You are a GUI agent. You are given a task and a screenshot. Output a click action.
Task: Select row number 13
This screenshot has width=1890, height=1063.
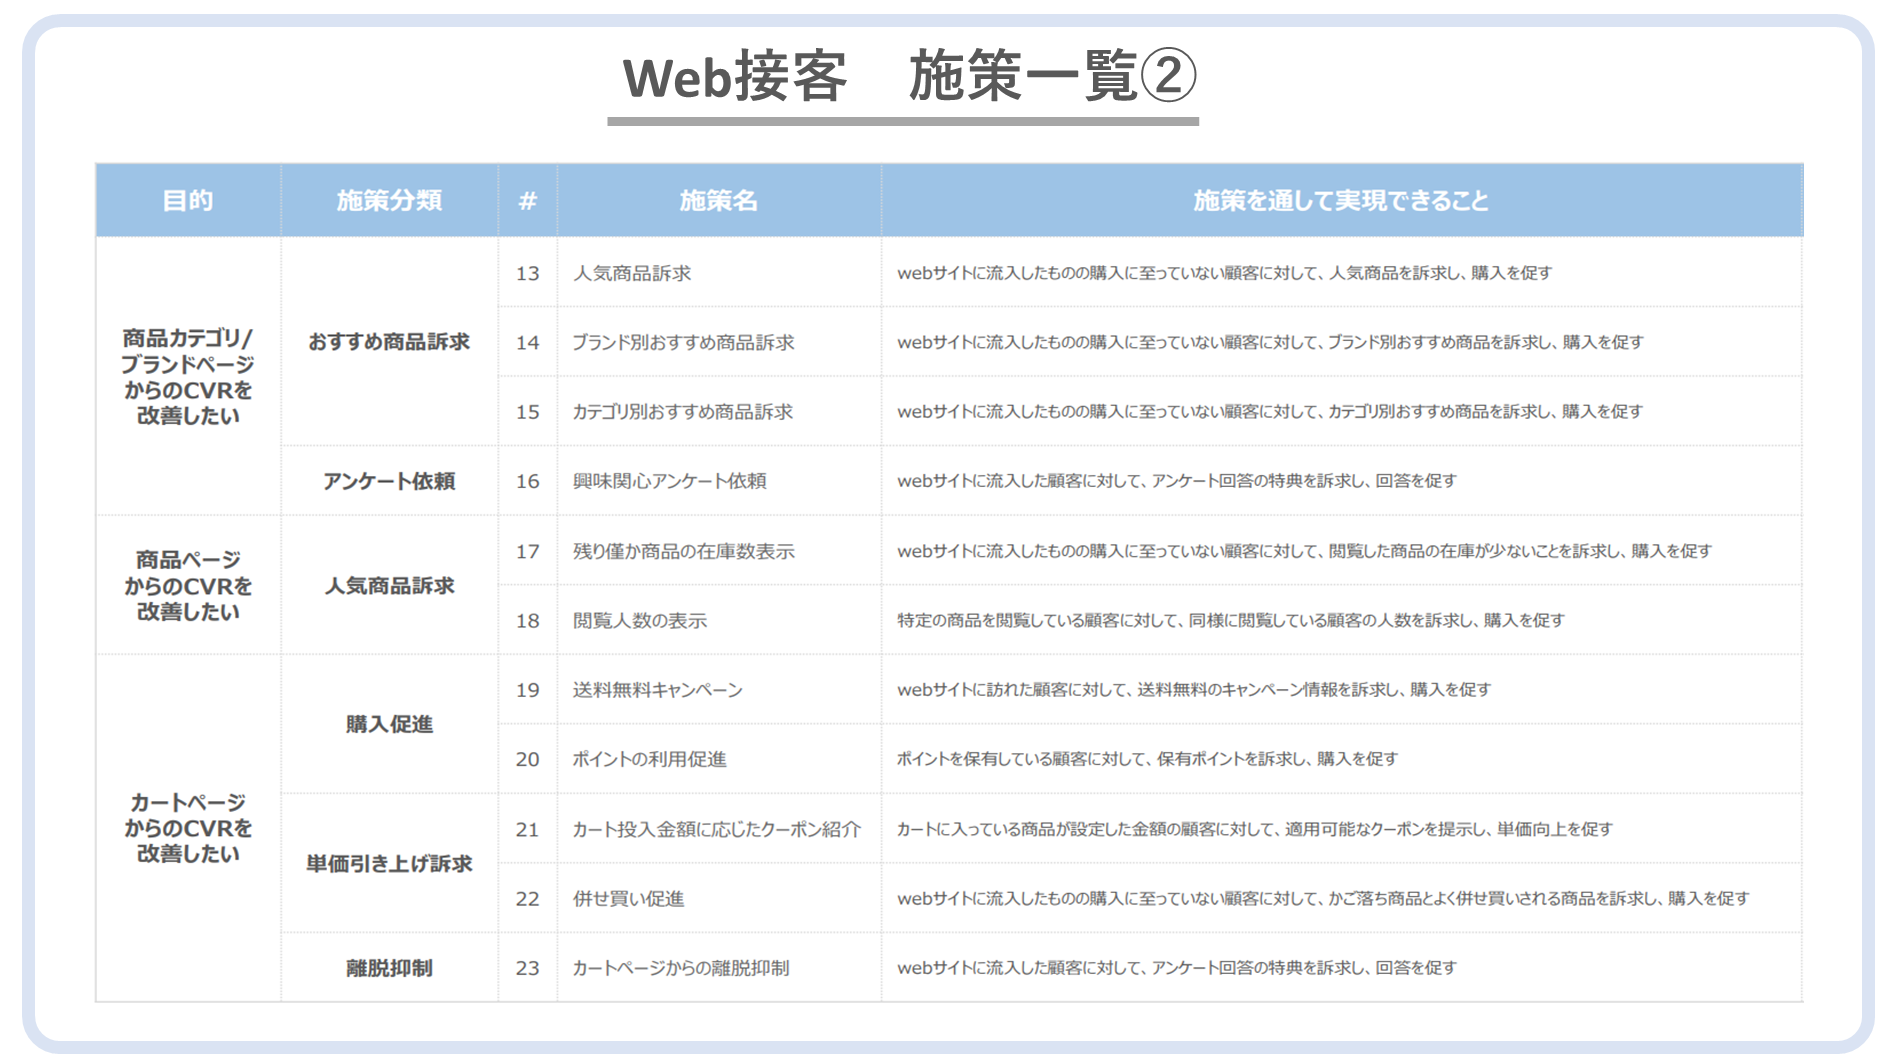point(528,273)
